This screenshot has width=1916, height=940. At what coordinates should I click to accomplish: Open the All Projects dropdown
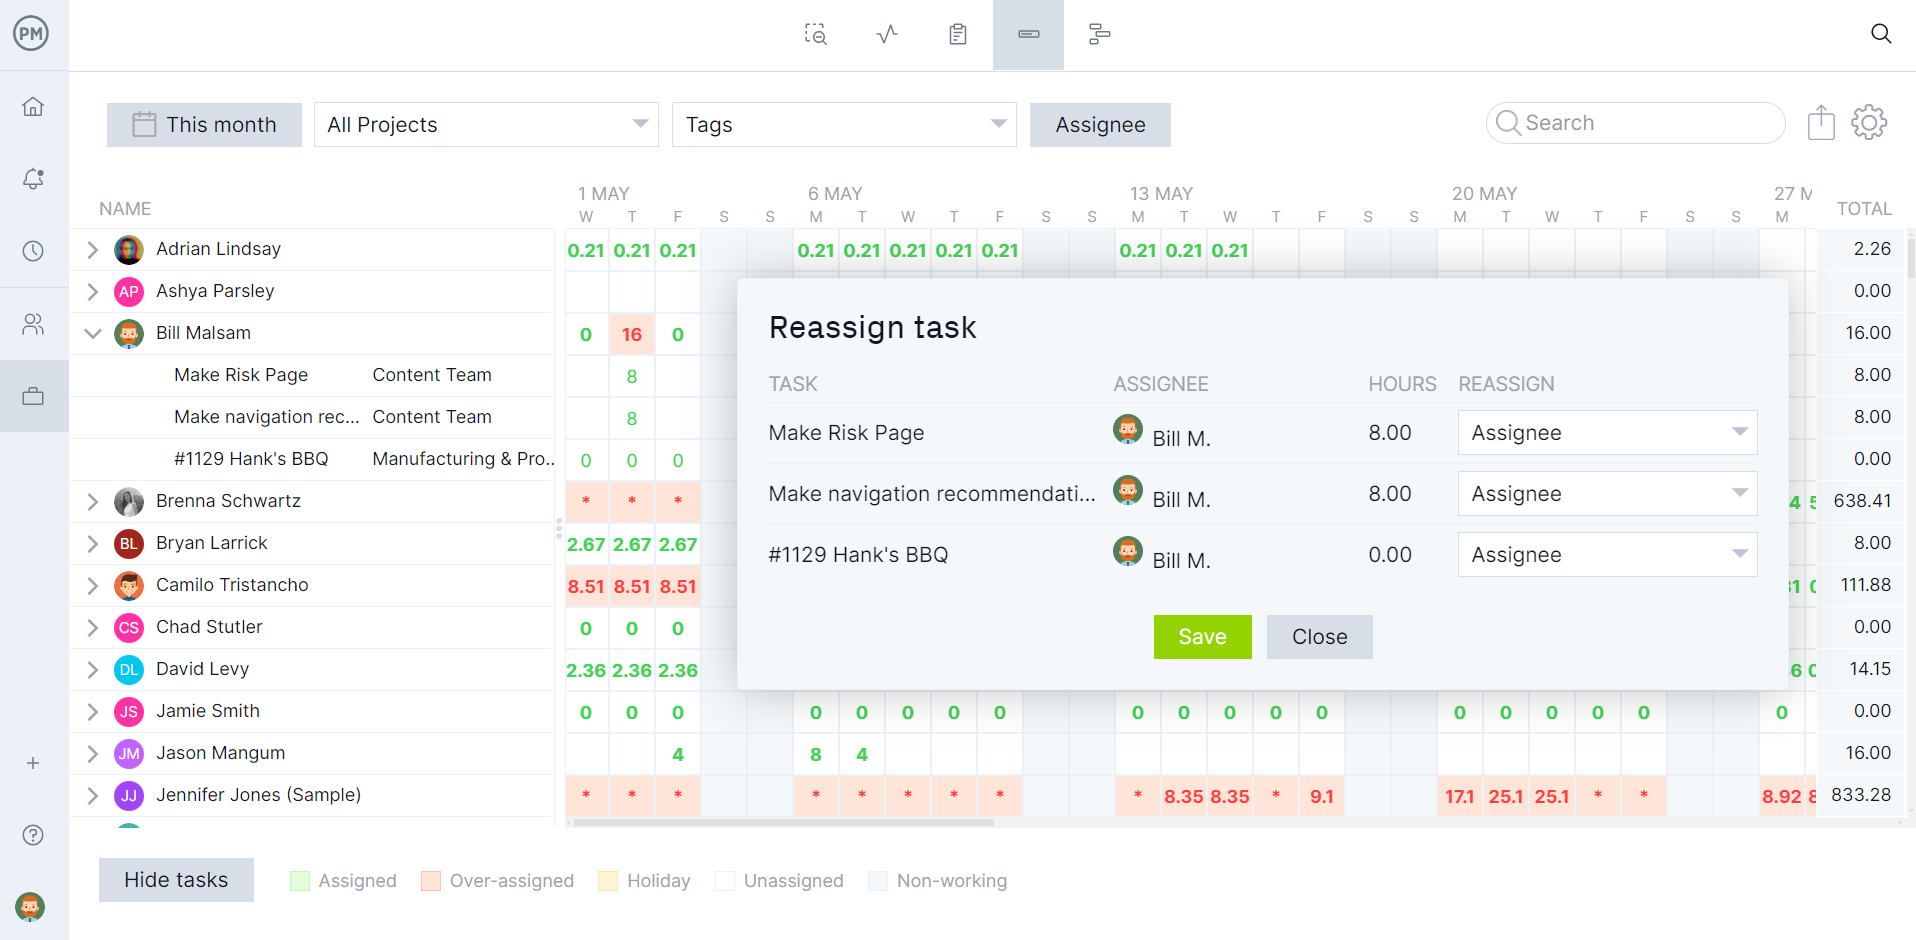[x=486, y=125]
